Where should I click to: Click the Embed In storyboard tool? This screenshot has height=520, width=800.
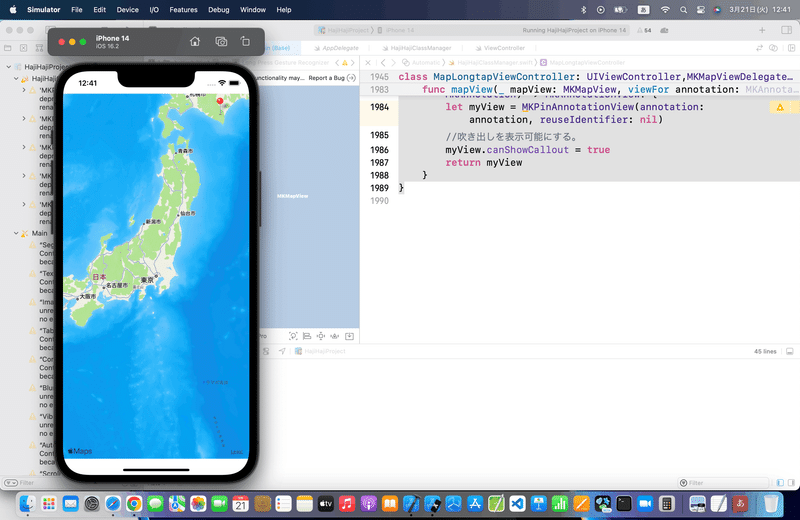tap(349, 336)
